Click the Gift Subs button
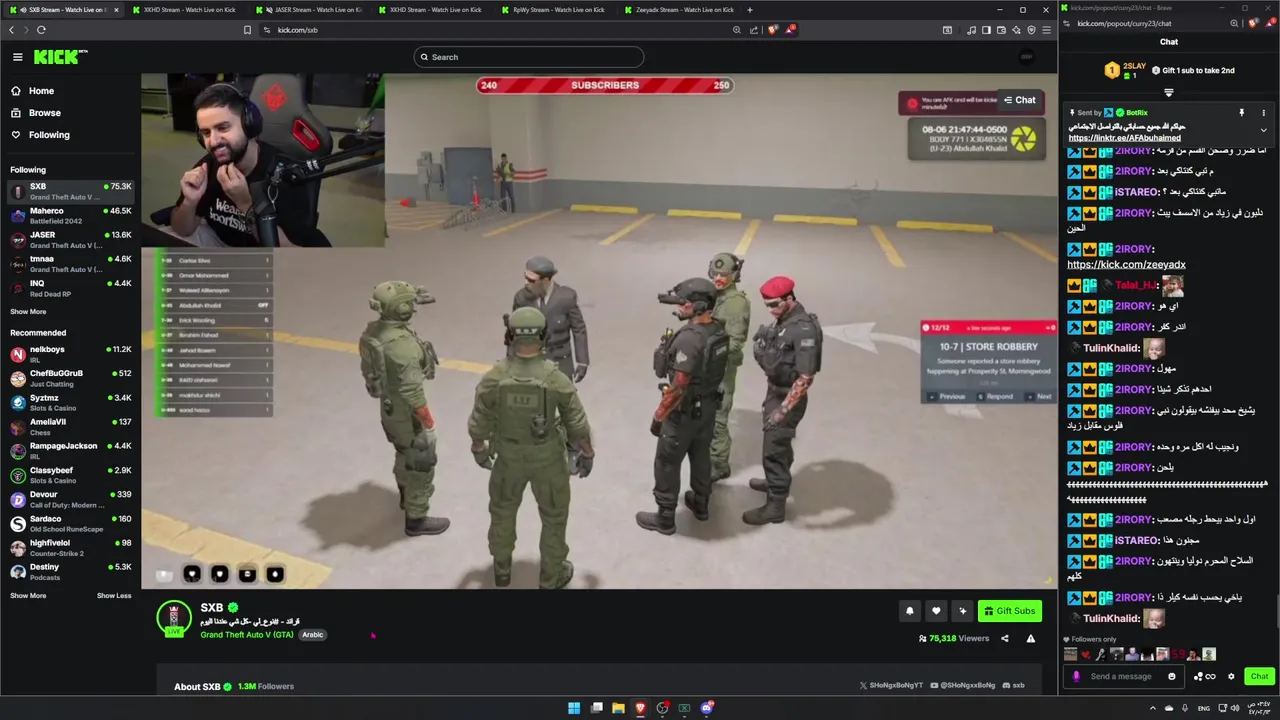 click(x=1010, y=611)
